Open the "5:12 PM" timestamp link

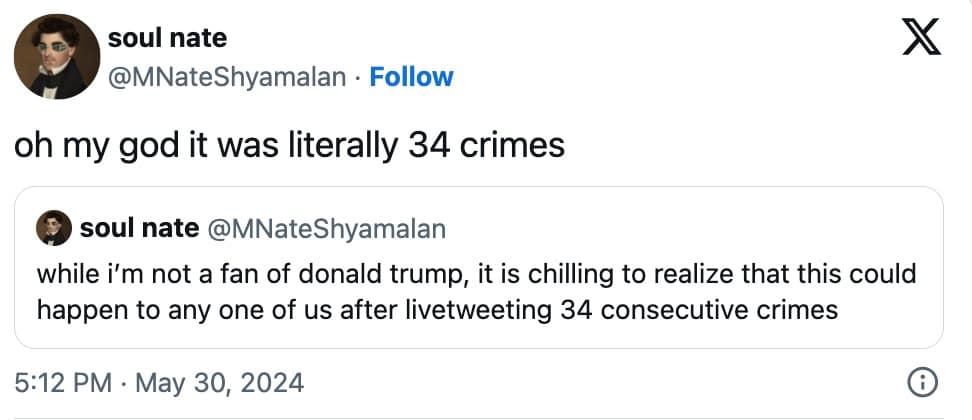click(x=59, y=382)
